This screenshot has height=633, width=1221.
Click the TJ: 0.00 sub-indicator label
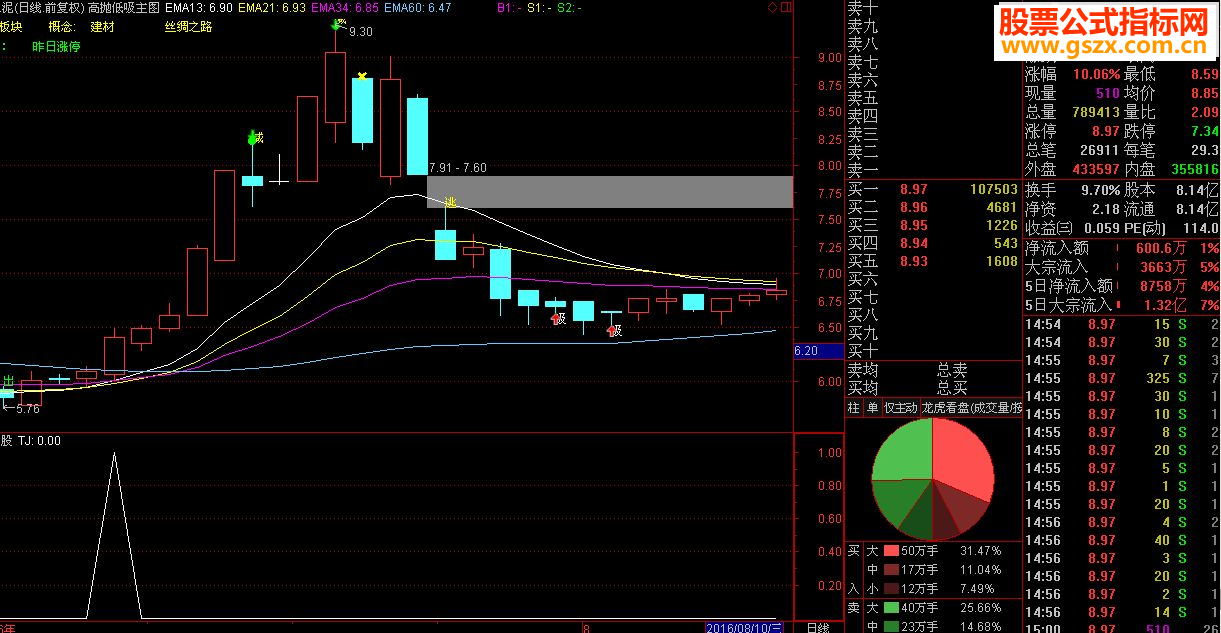[x=41, y=441]
